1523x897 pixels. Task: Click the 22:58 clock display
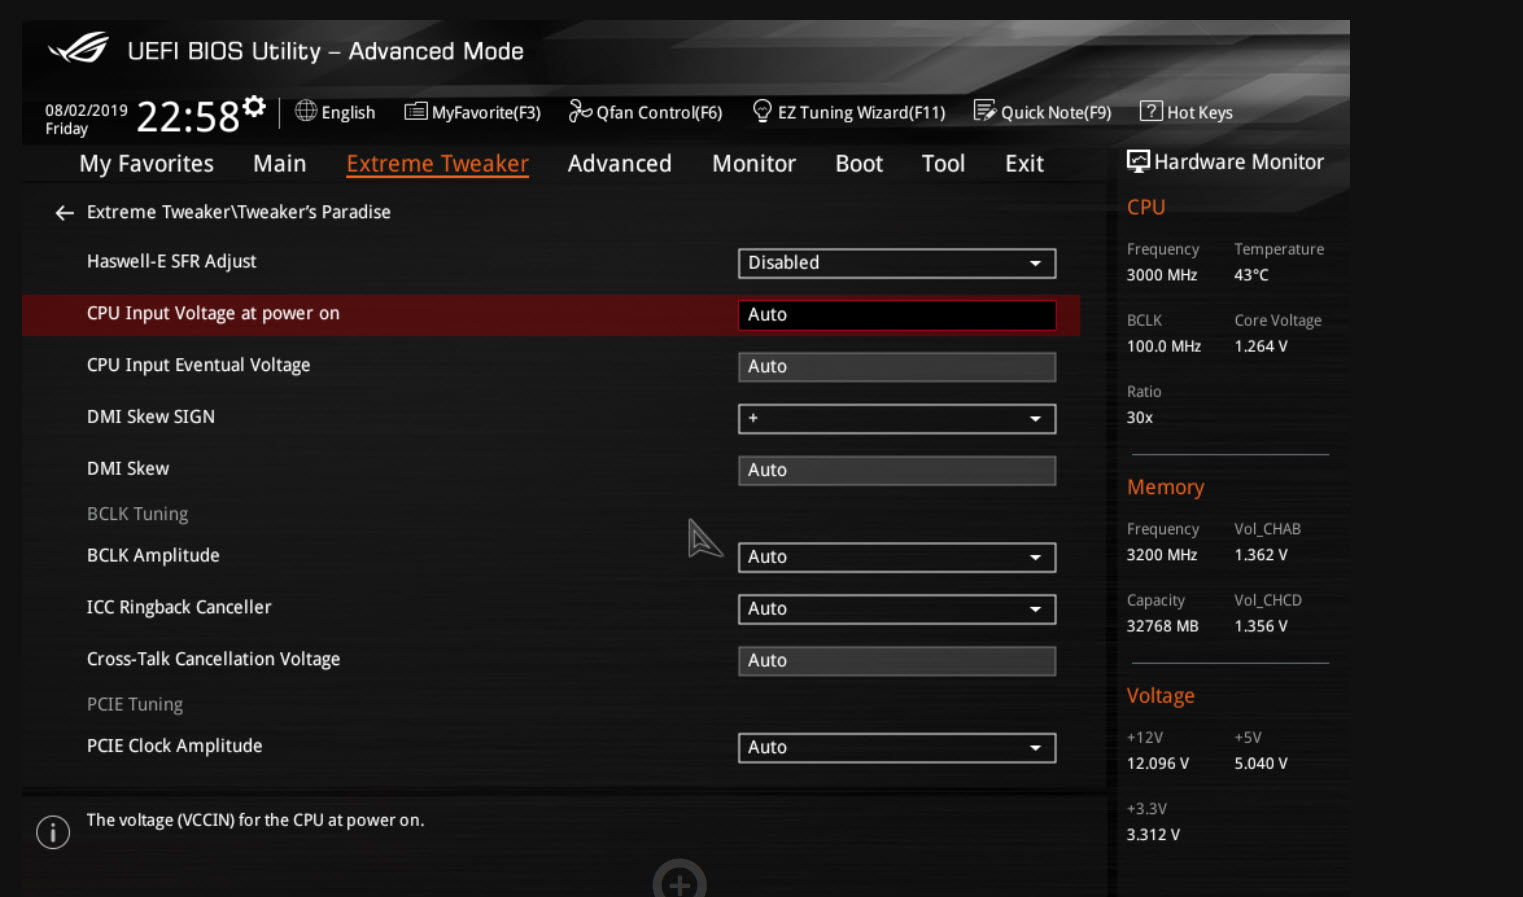pyautogui.click(x=187, y=117)
